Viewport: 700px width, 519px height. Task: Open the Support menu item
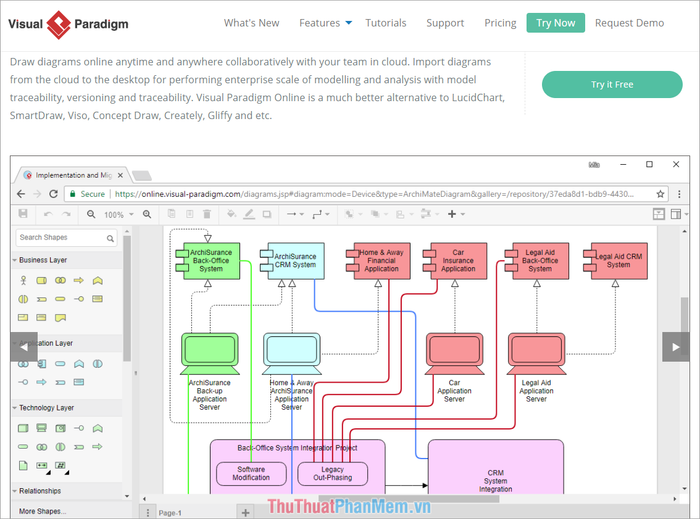(445, 23)
